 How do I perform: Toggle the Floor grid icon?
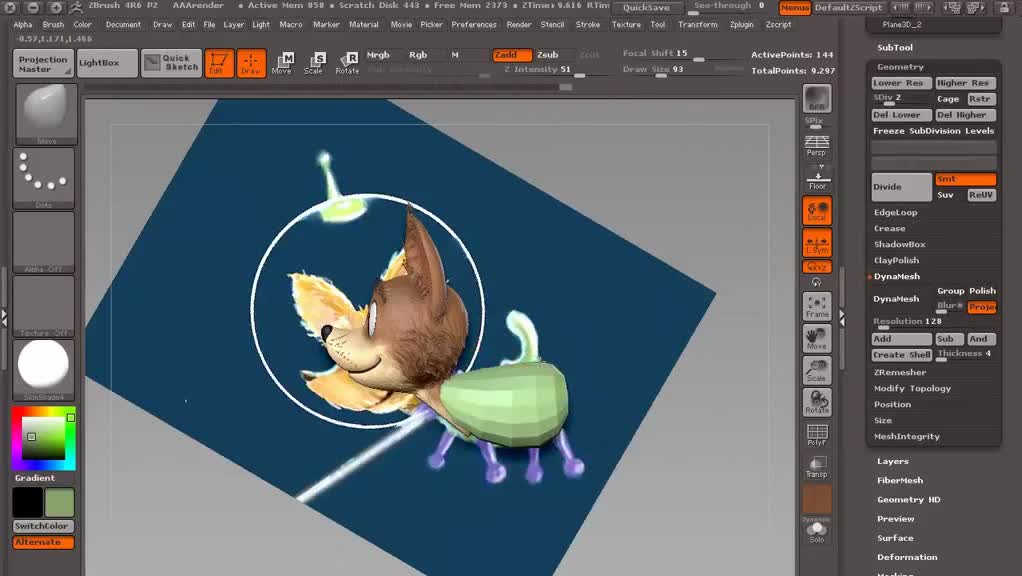click(817, 180)
